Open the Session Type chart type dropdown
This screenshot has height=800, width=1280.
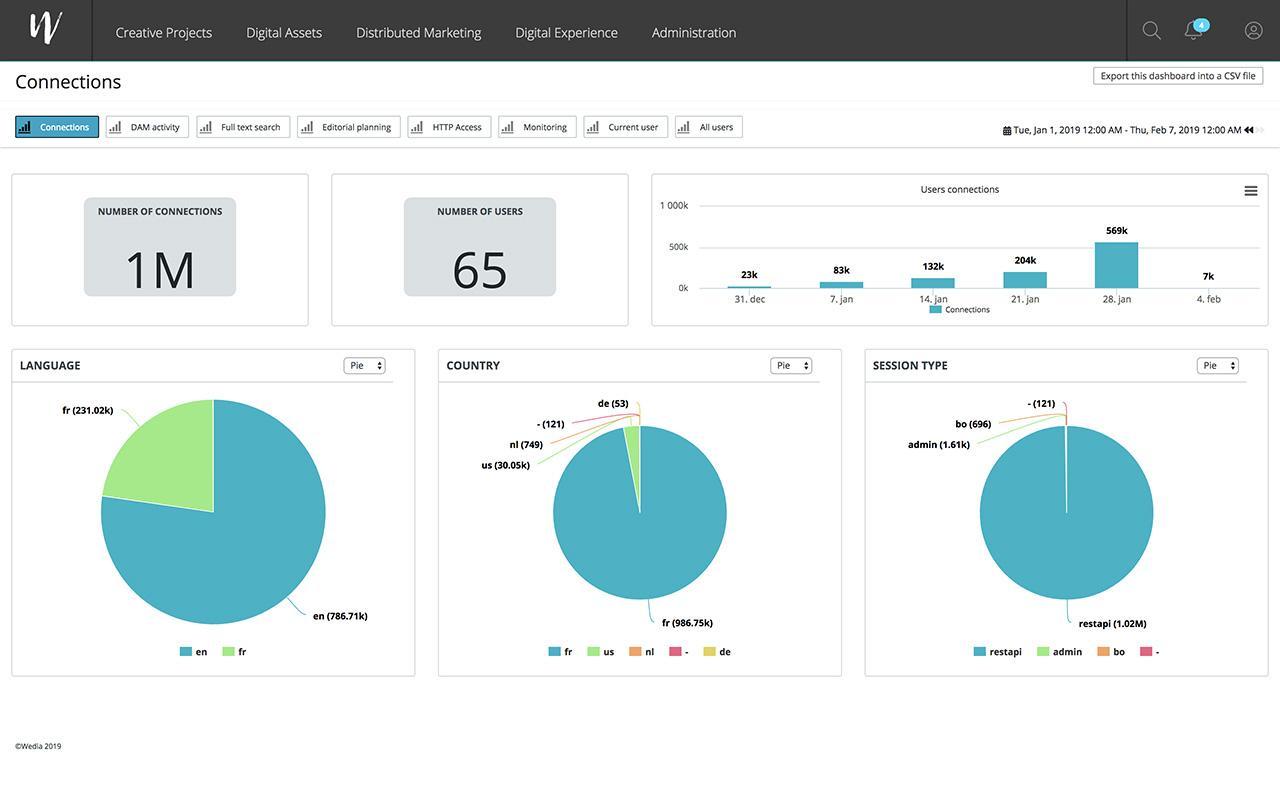pos(1217,366)
